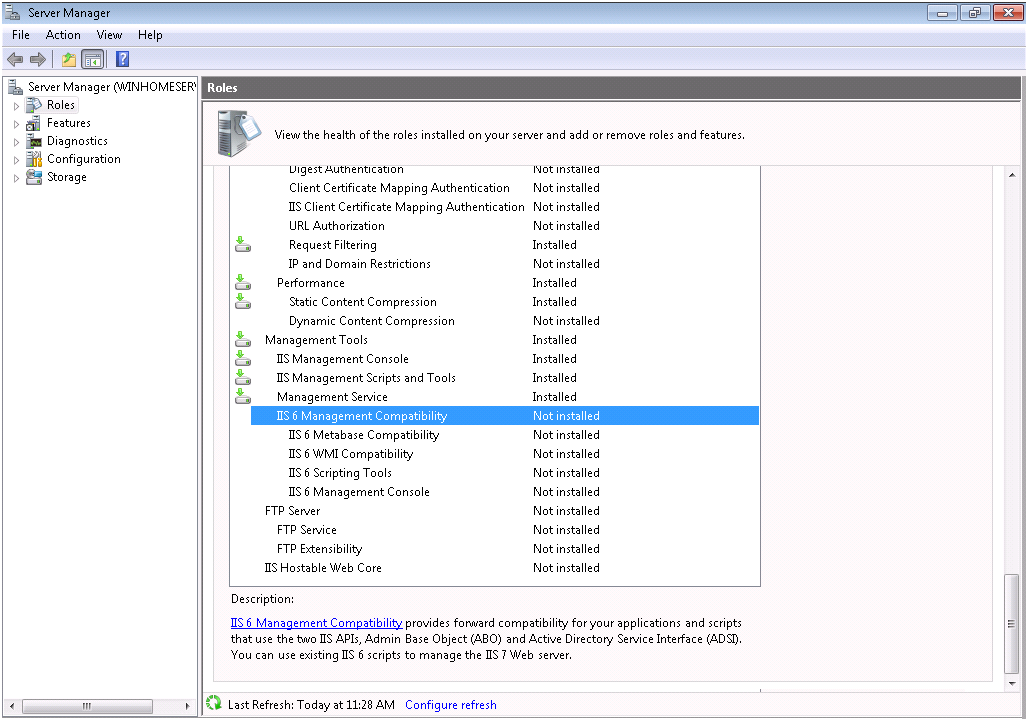Expand the Roles tree node
Image resolution: width=1028 pixels, height=721 pixels.
click(16, 105)
